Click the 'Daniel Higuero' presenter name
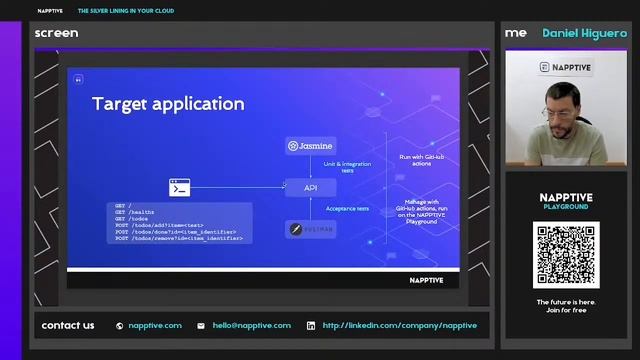 point(584,33)
